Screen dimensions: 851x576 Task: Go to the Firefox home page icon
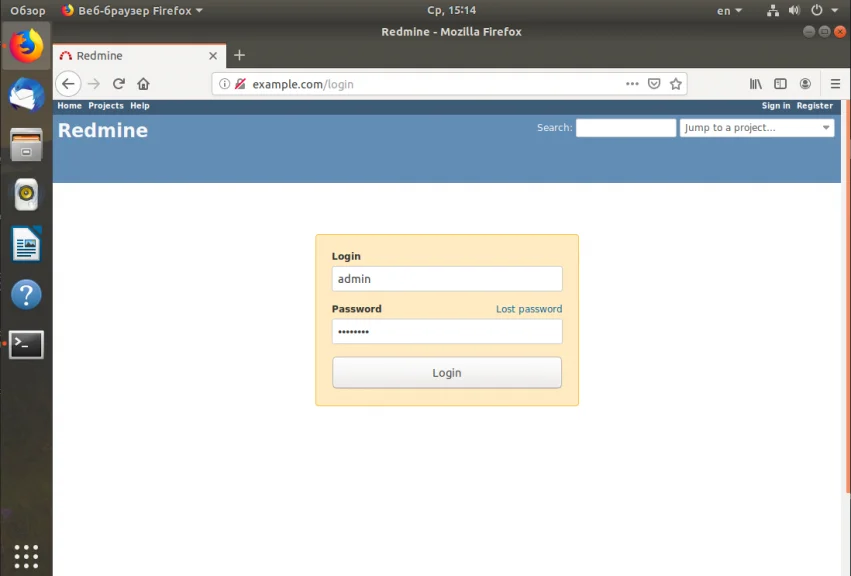pyautogui.click(x=143, y=84)
